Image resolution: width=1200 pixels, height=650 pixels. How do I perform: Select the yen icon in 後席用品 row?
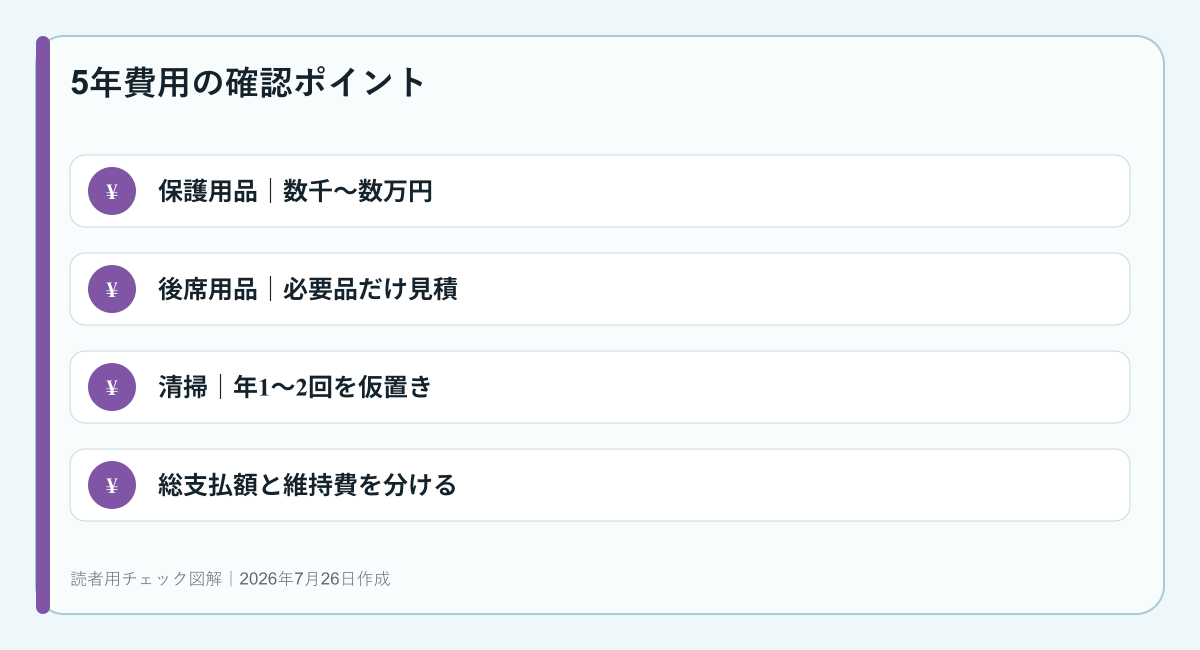tap(112, 289)
